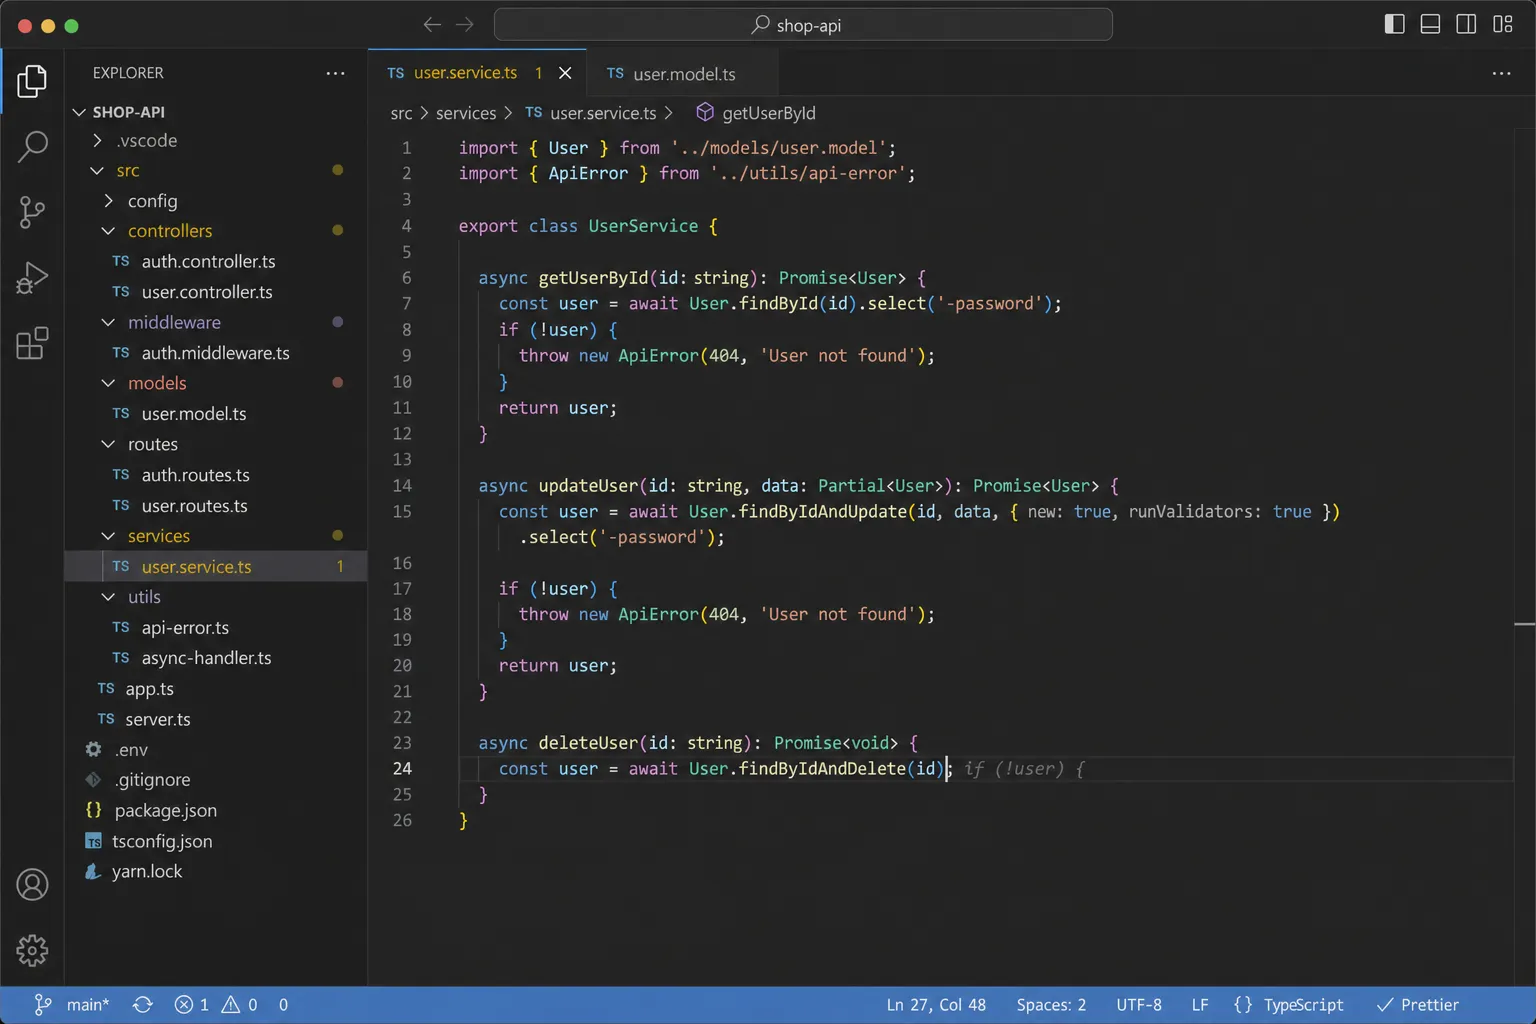Collapse the controllers folder
This screenshot has width=1536, height=1024.
click(x=215, y=231)
